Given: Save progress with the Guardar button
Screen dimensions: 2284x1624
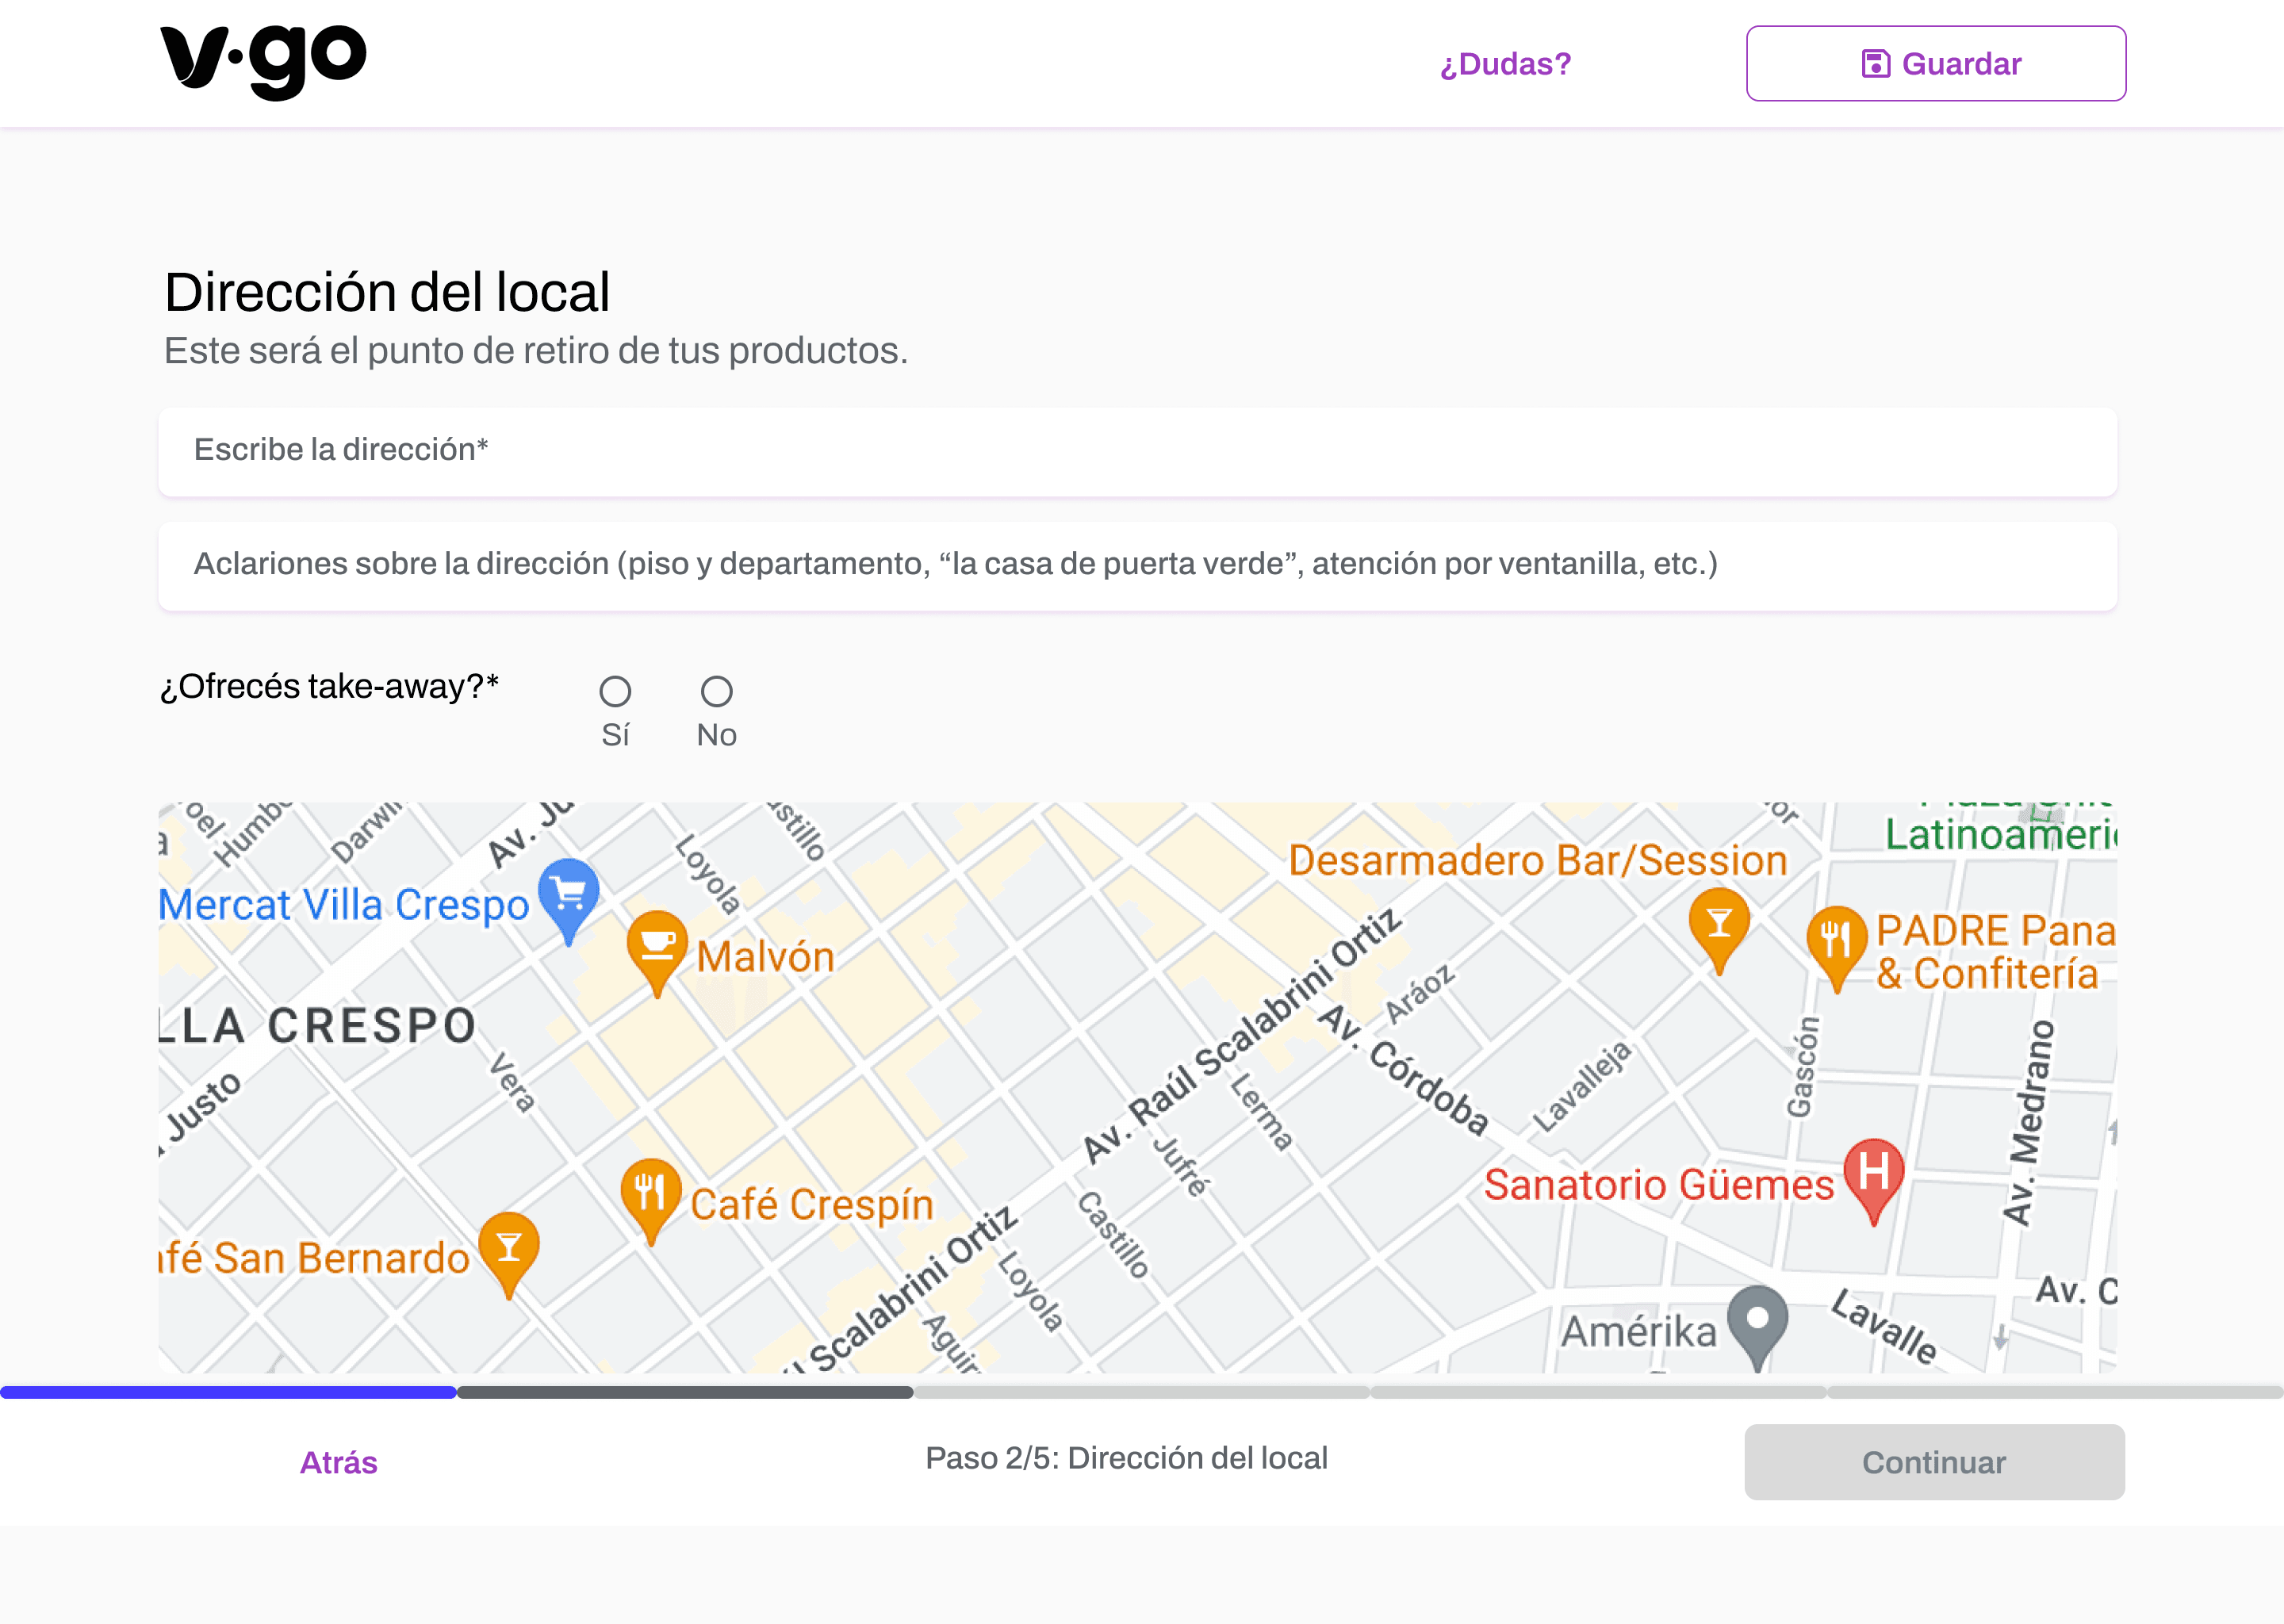Looking at the screenshot, I should tap(1936, 64).
